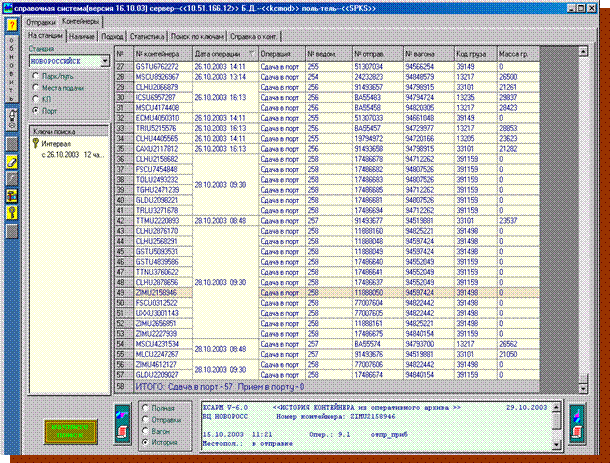Select container cell "GSTU6762272"
This screenshot has width=610, height=463.
point(163,67)
